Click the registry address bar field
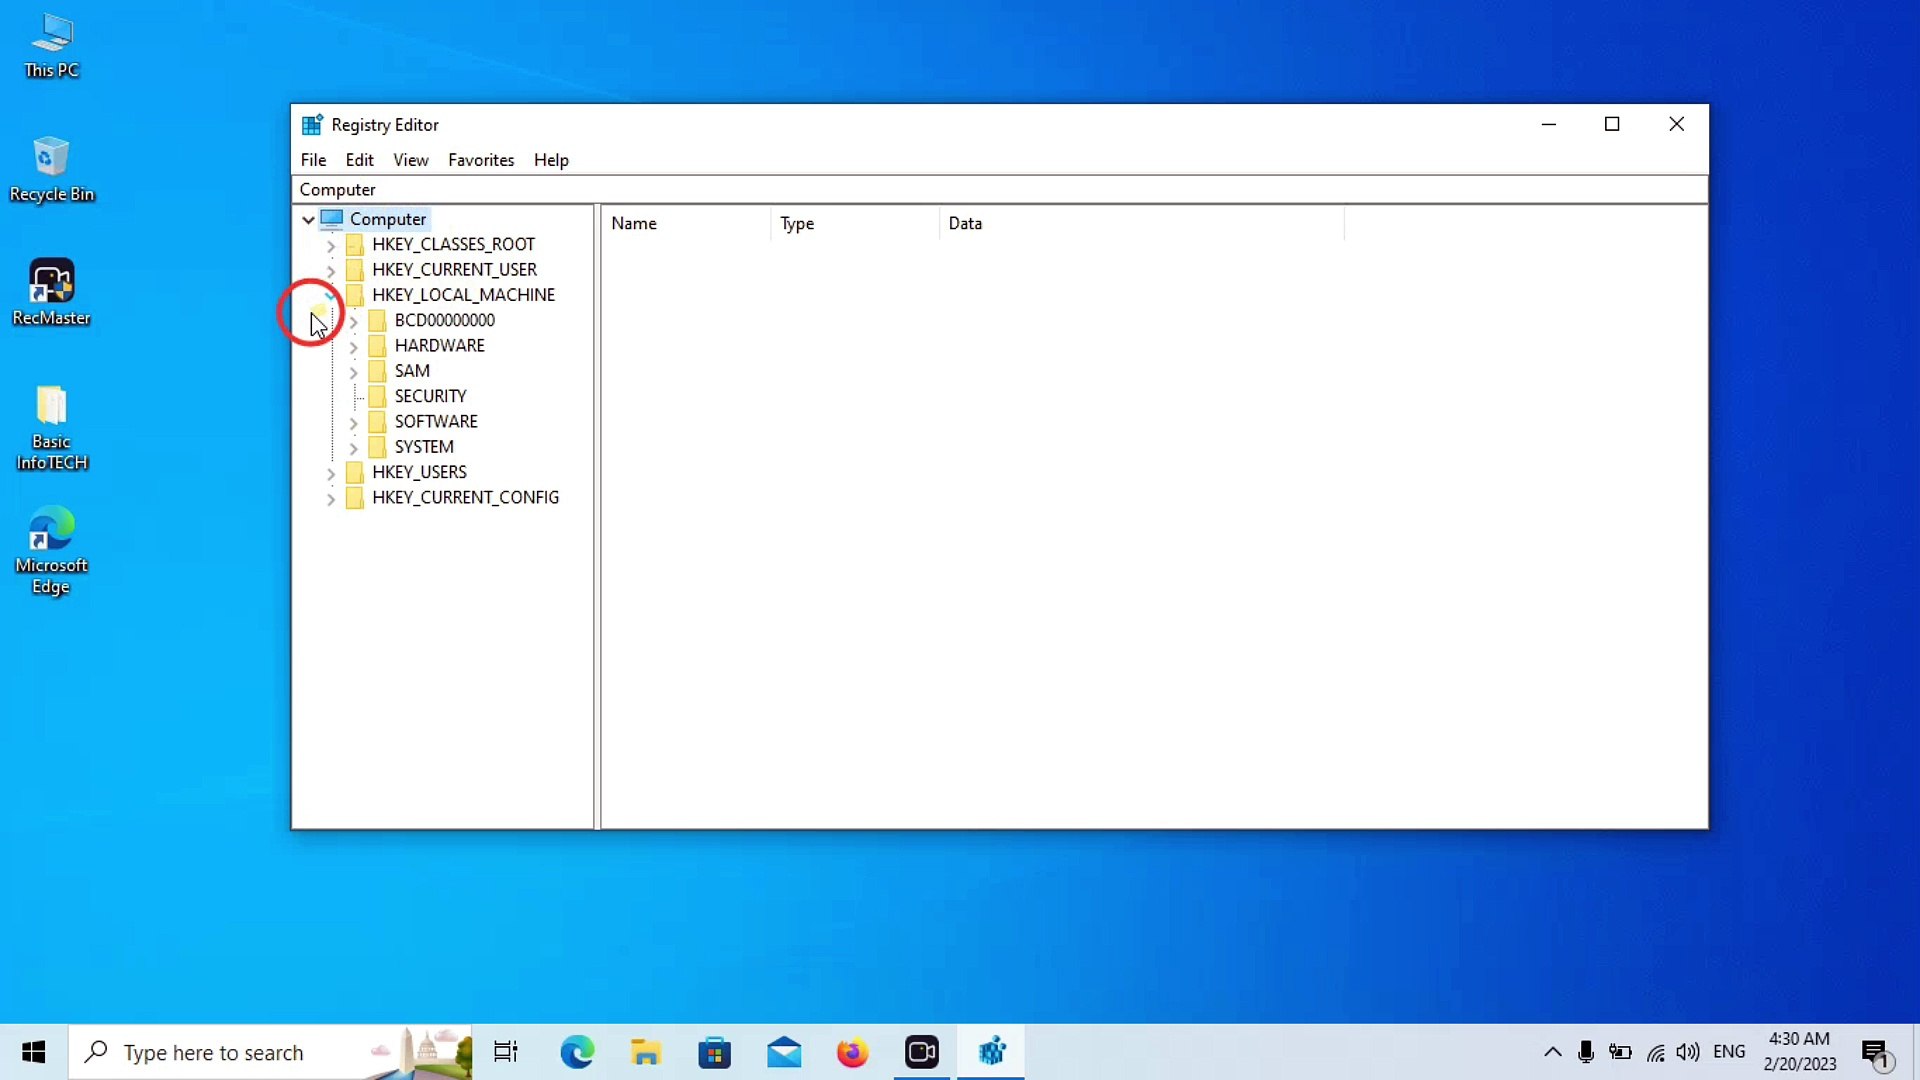 1000,190
